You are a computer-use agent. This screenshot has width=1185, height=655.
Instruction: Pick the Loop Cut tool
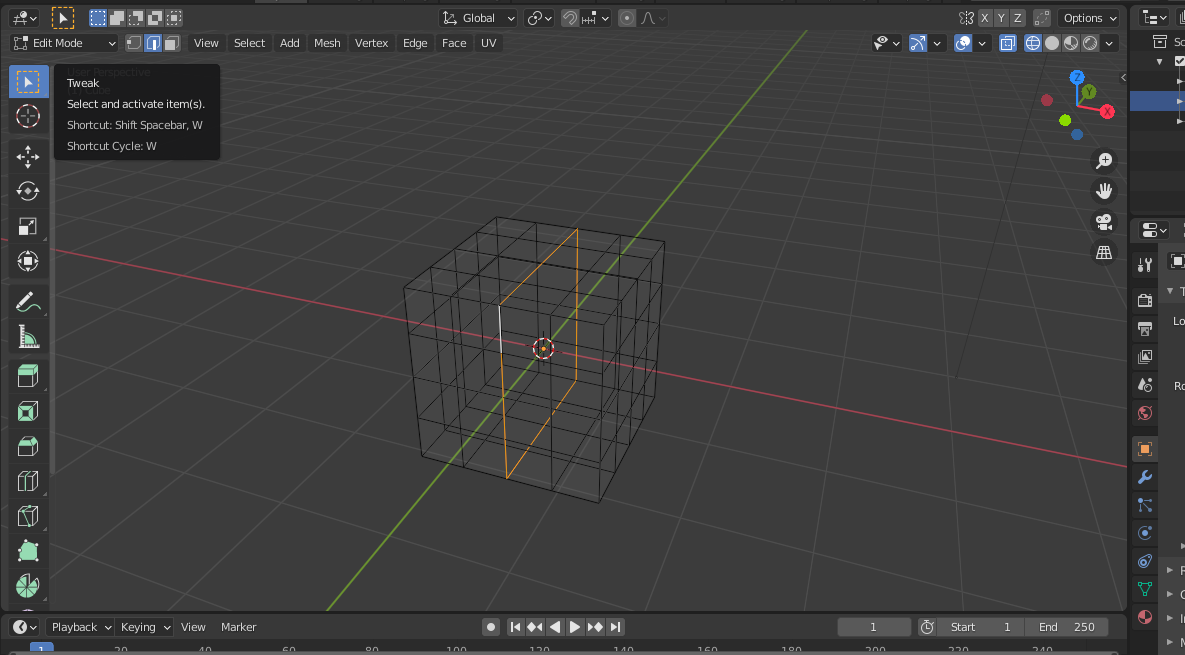28,481
